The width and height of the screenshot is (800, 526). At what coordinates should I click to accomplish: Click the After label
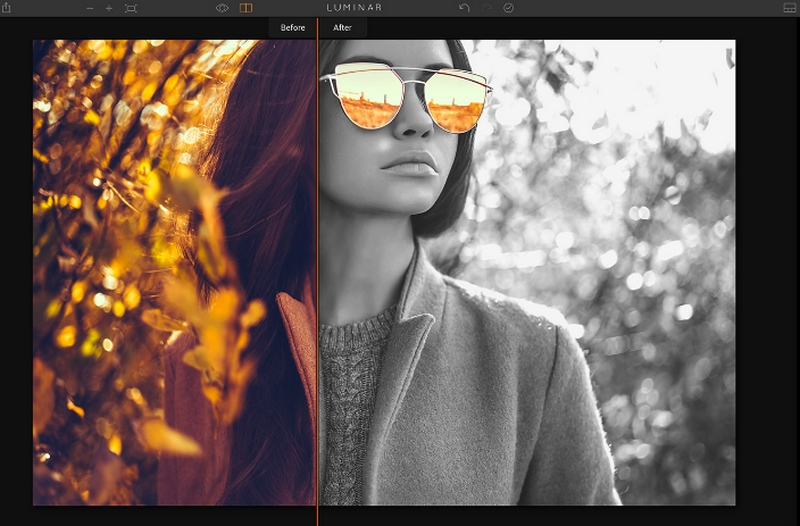342,28
